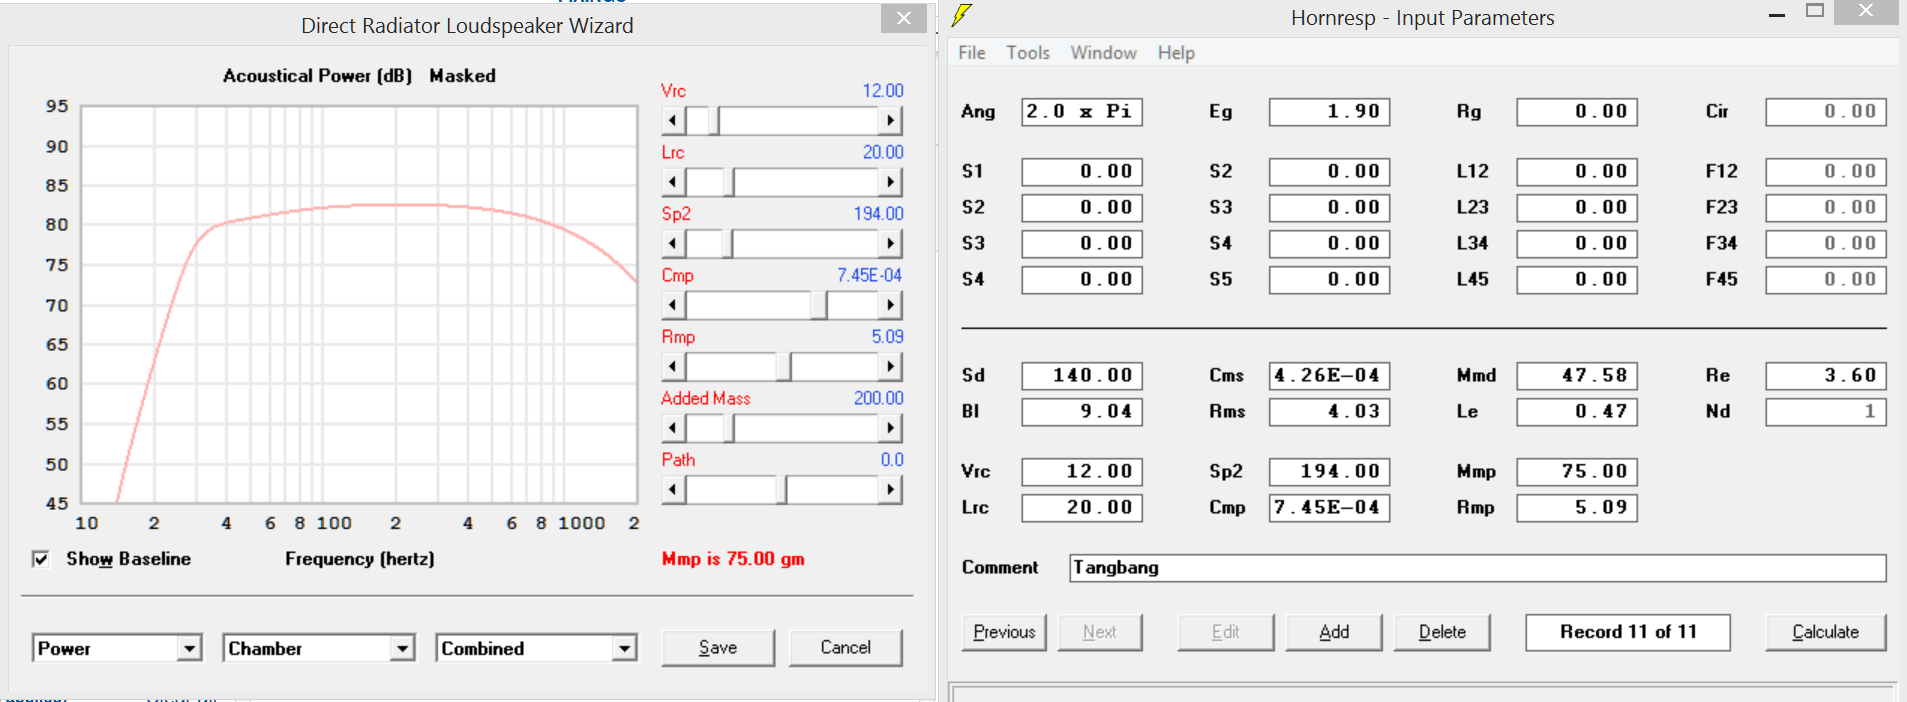Open the Window menu in Hornresp
1907x702 pixels.
[x=1103, y=53]
